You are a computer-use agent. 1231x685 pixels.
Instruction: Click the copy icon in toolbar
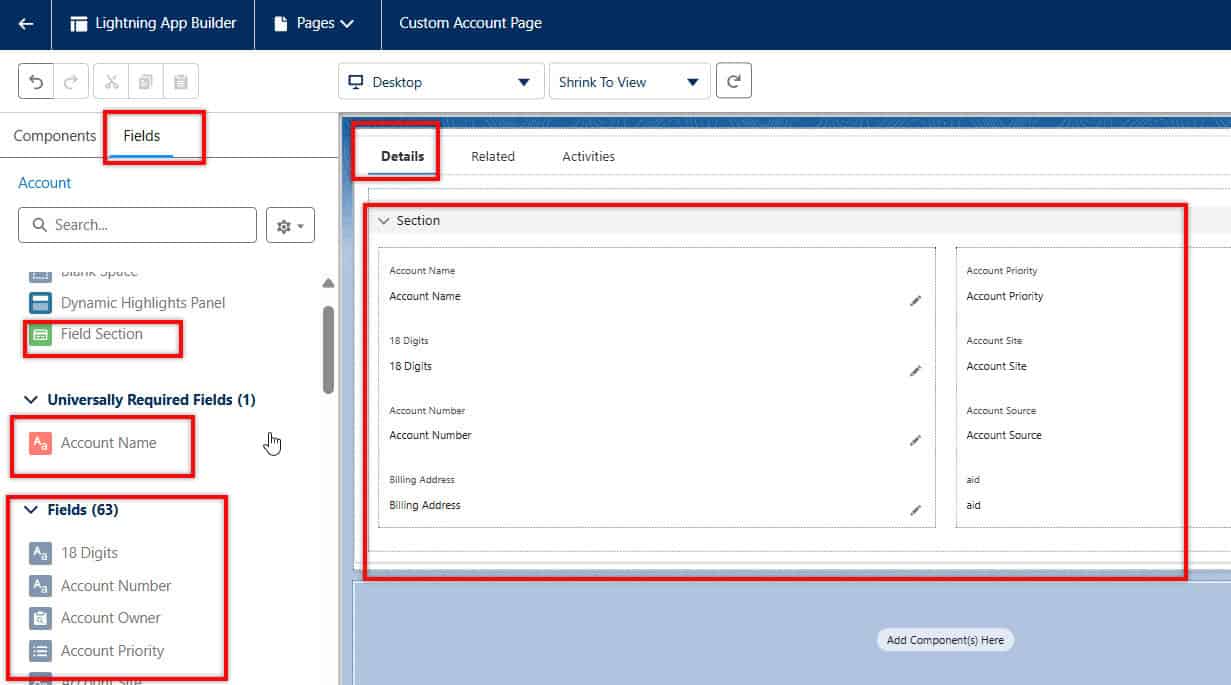click(x=146, y=82)
